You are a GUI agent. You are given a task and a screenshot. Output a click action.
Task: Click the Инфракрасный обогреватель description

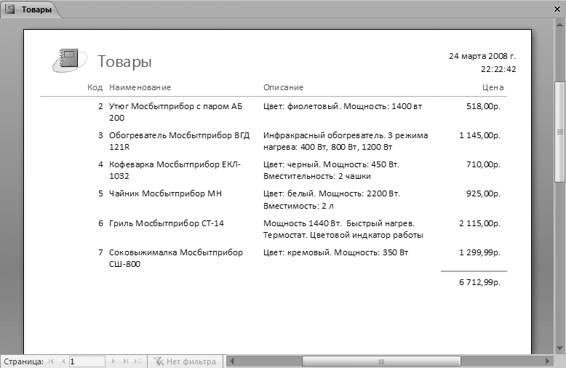click(345, 141)
